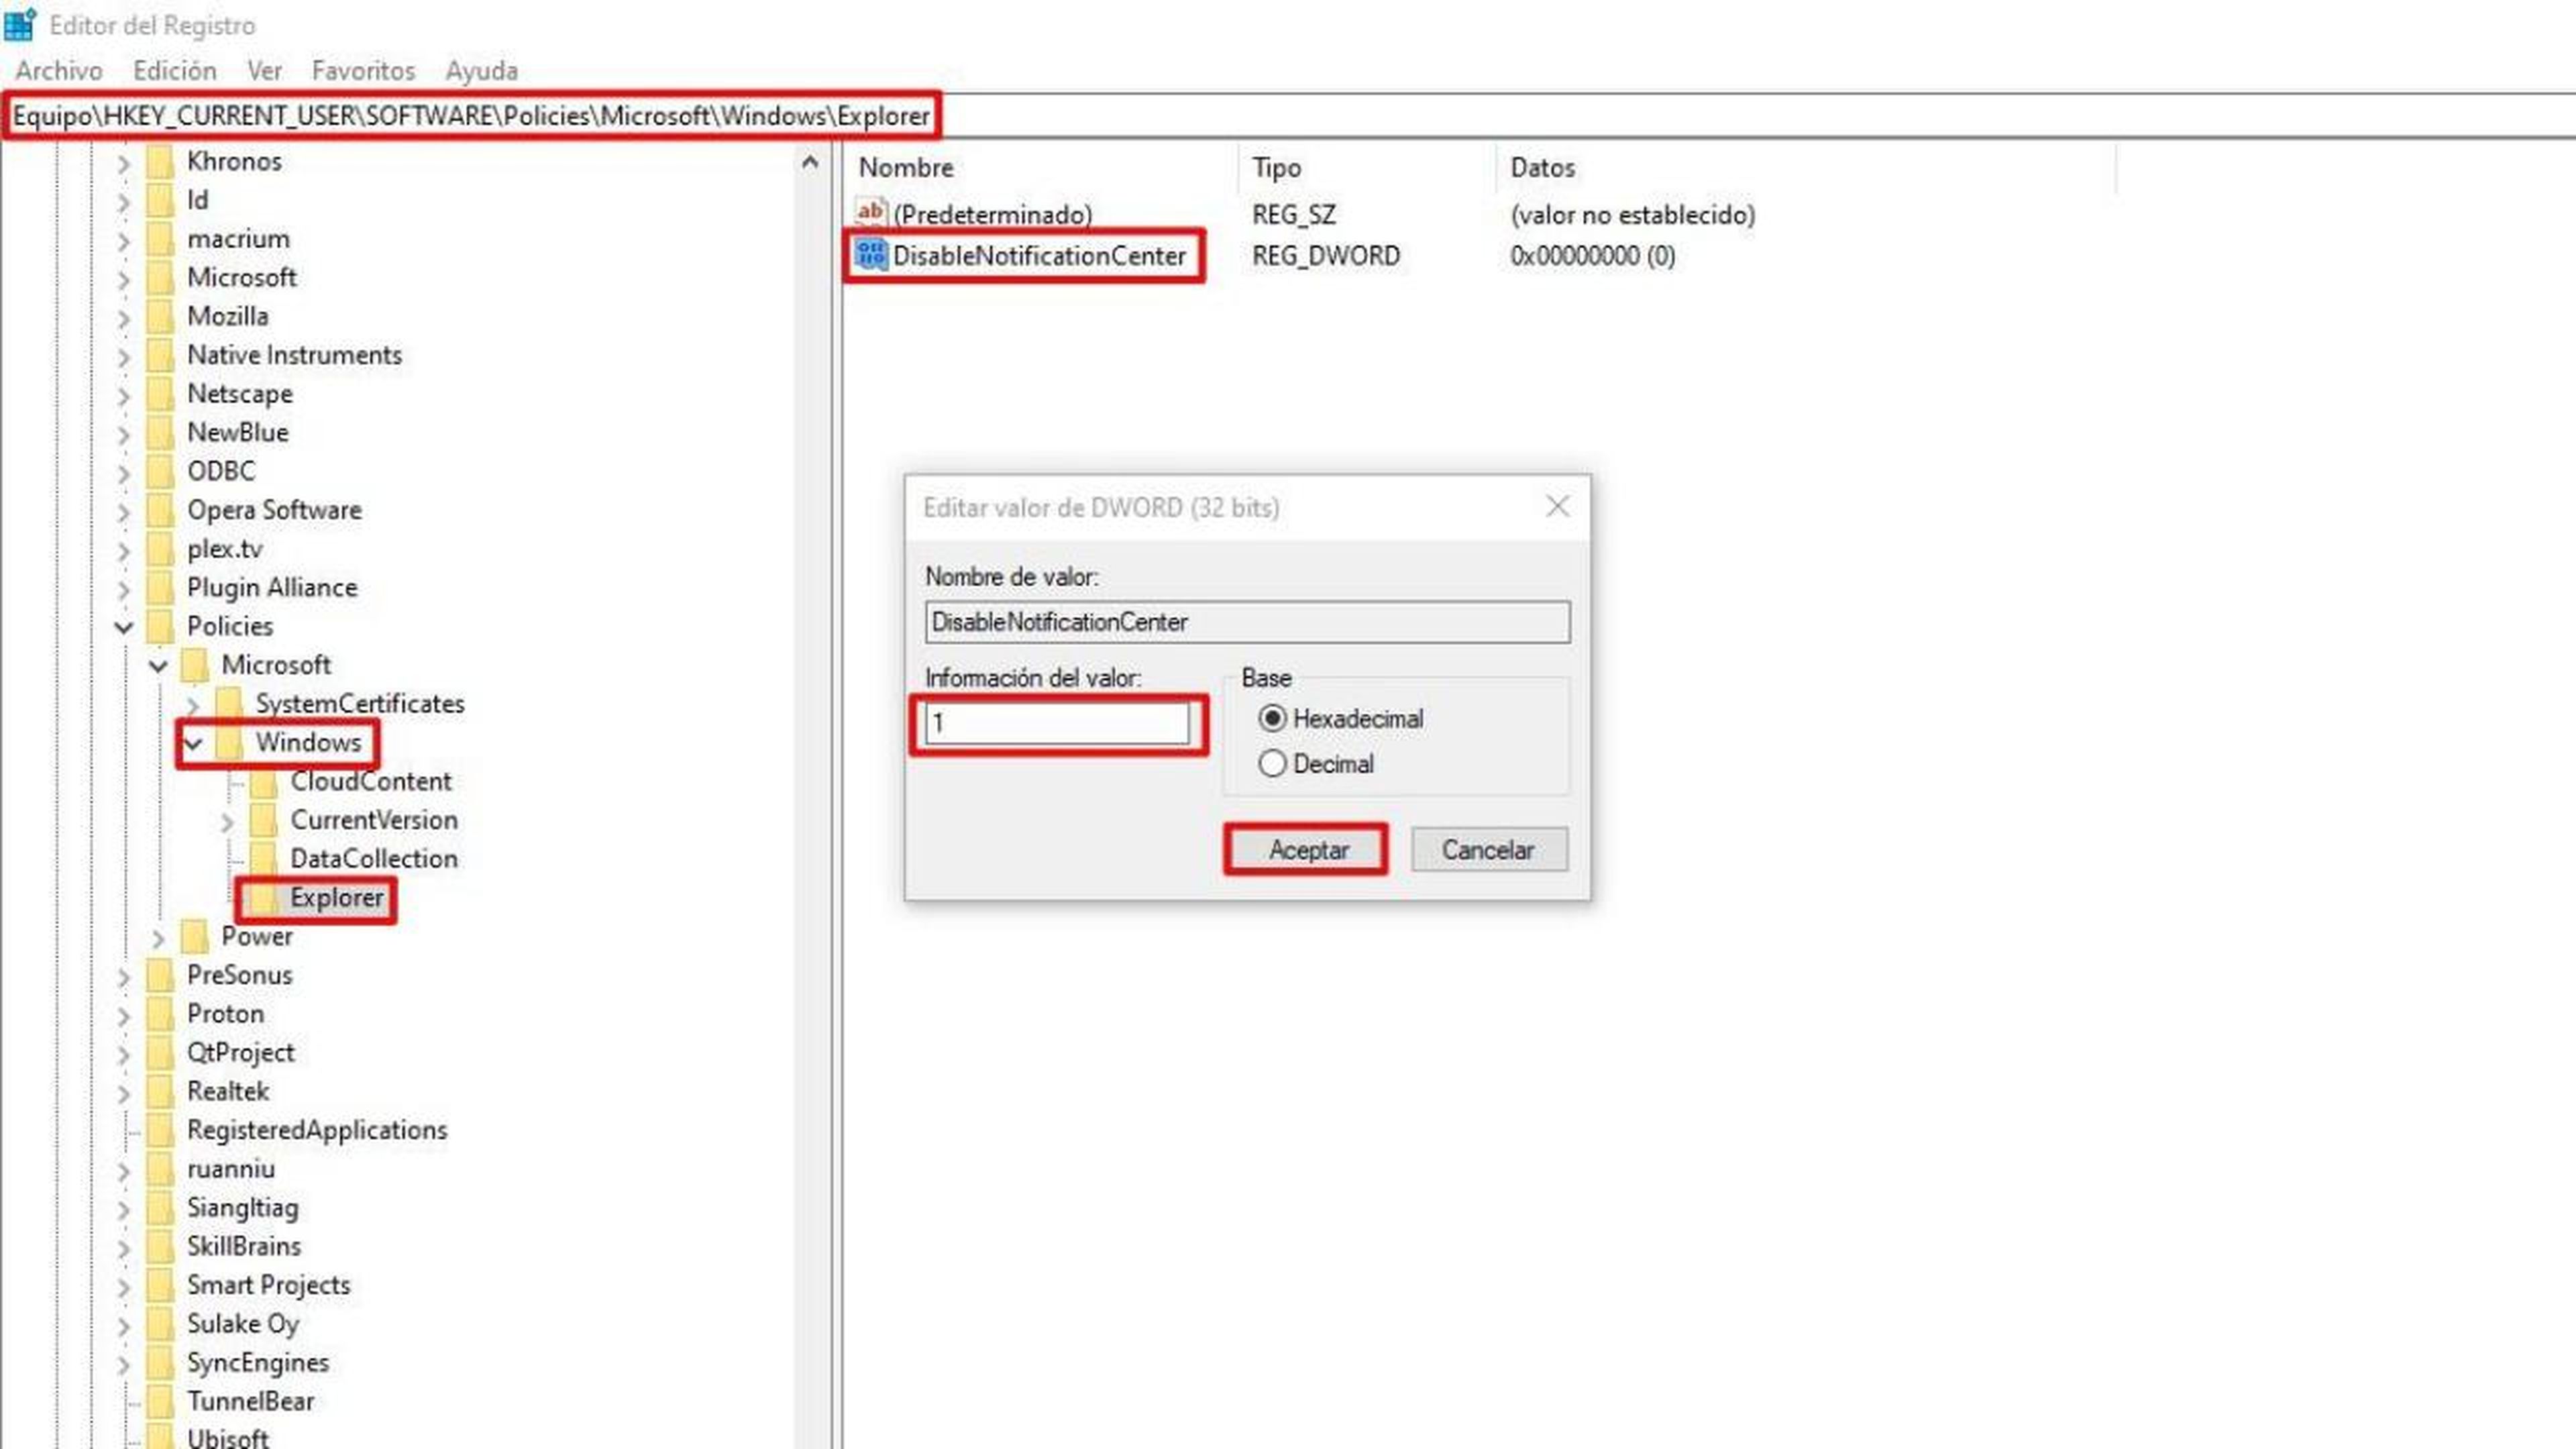Click the Realtek folder icon
The height and width of the screenshot is (1449, 2576).
pyautogui.click(x=160, y=1091)
